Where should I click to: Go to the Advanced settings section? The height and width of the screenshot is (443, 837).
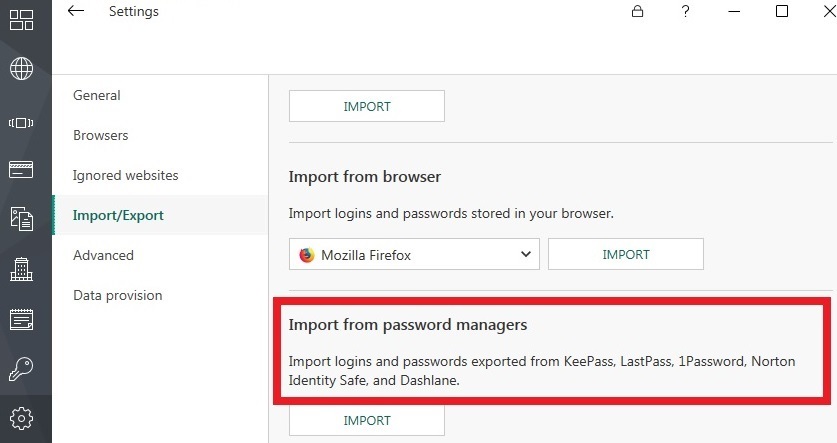(103, 256)
